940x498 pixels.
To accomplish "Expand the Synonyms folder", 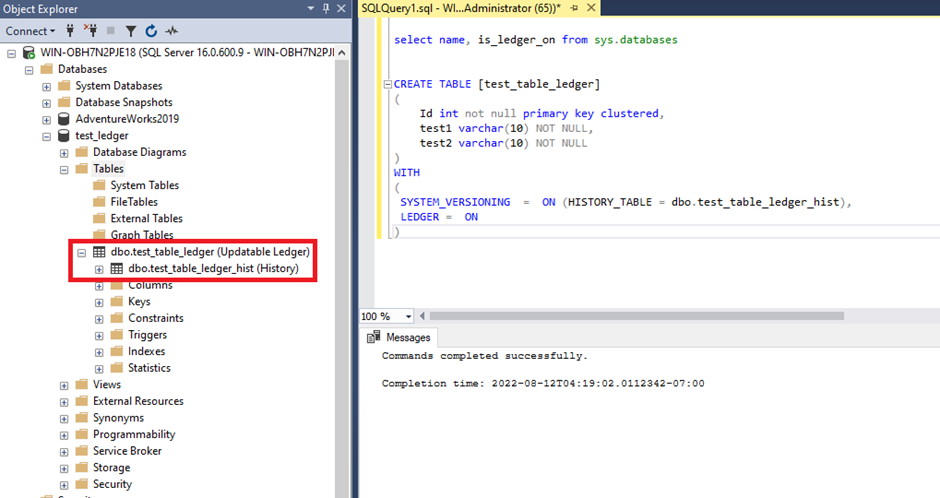I will tap(64, 419).
